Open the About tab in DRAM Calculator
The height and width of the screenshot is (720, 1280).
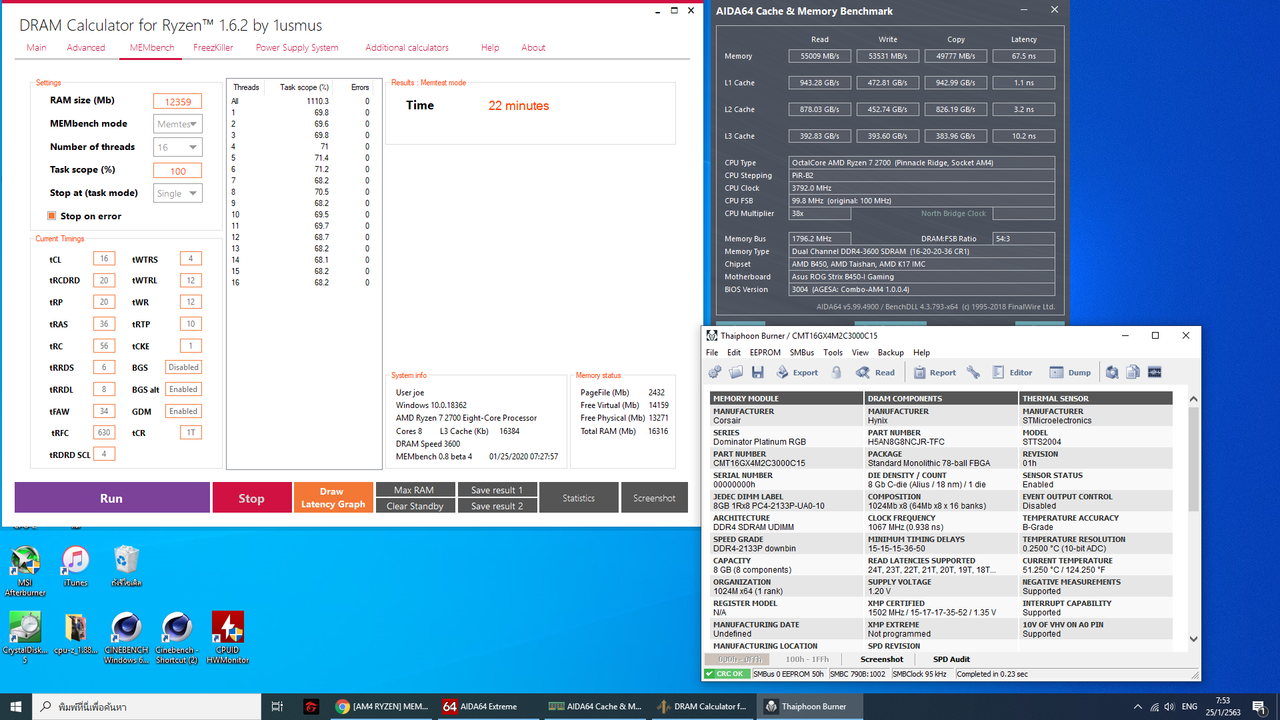(x=533, y=47)
